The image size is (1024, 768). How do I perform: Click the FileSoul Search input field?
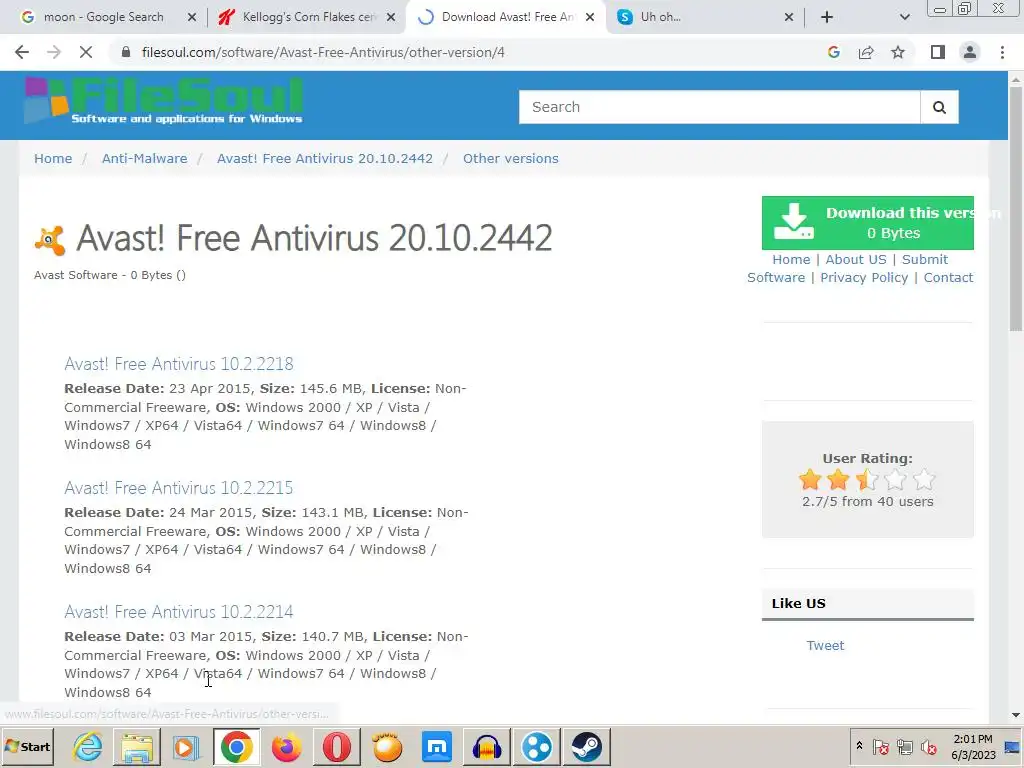[720, 107]
